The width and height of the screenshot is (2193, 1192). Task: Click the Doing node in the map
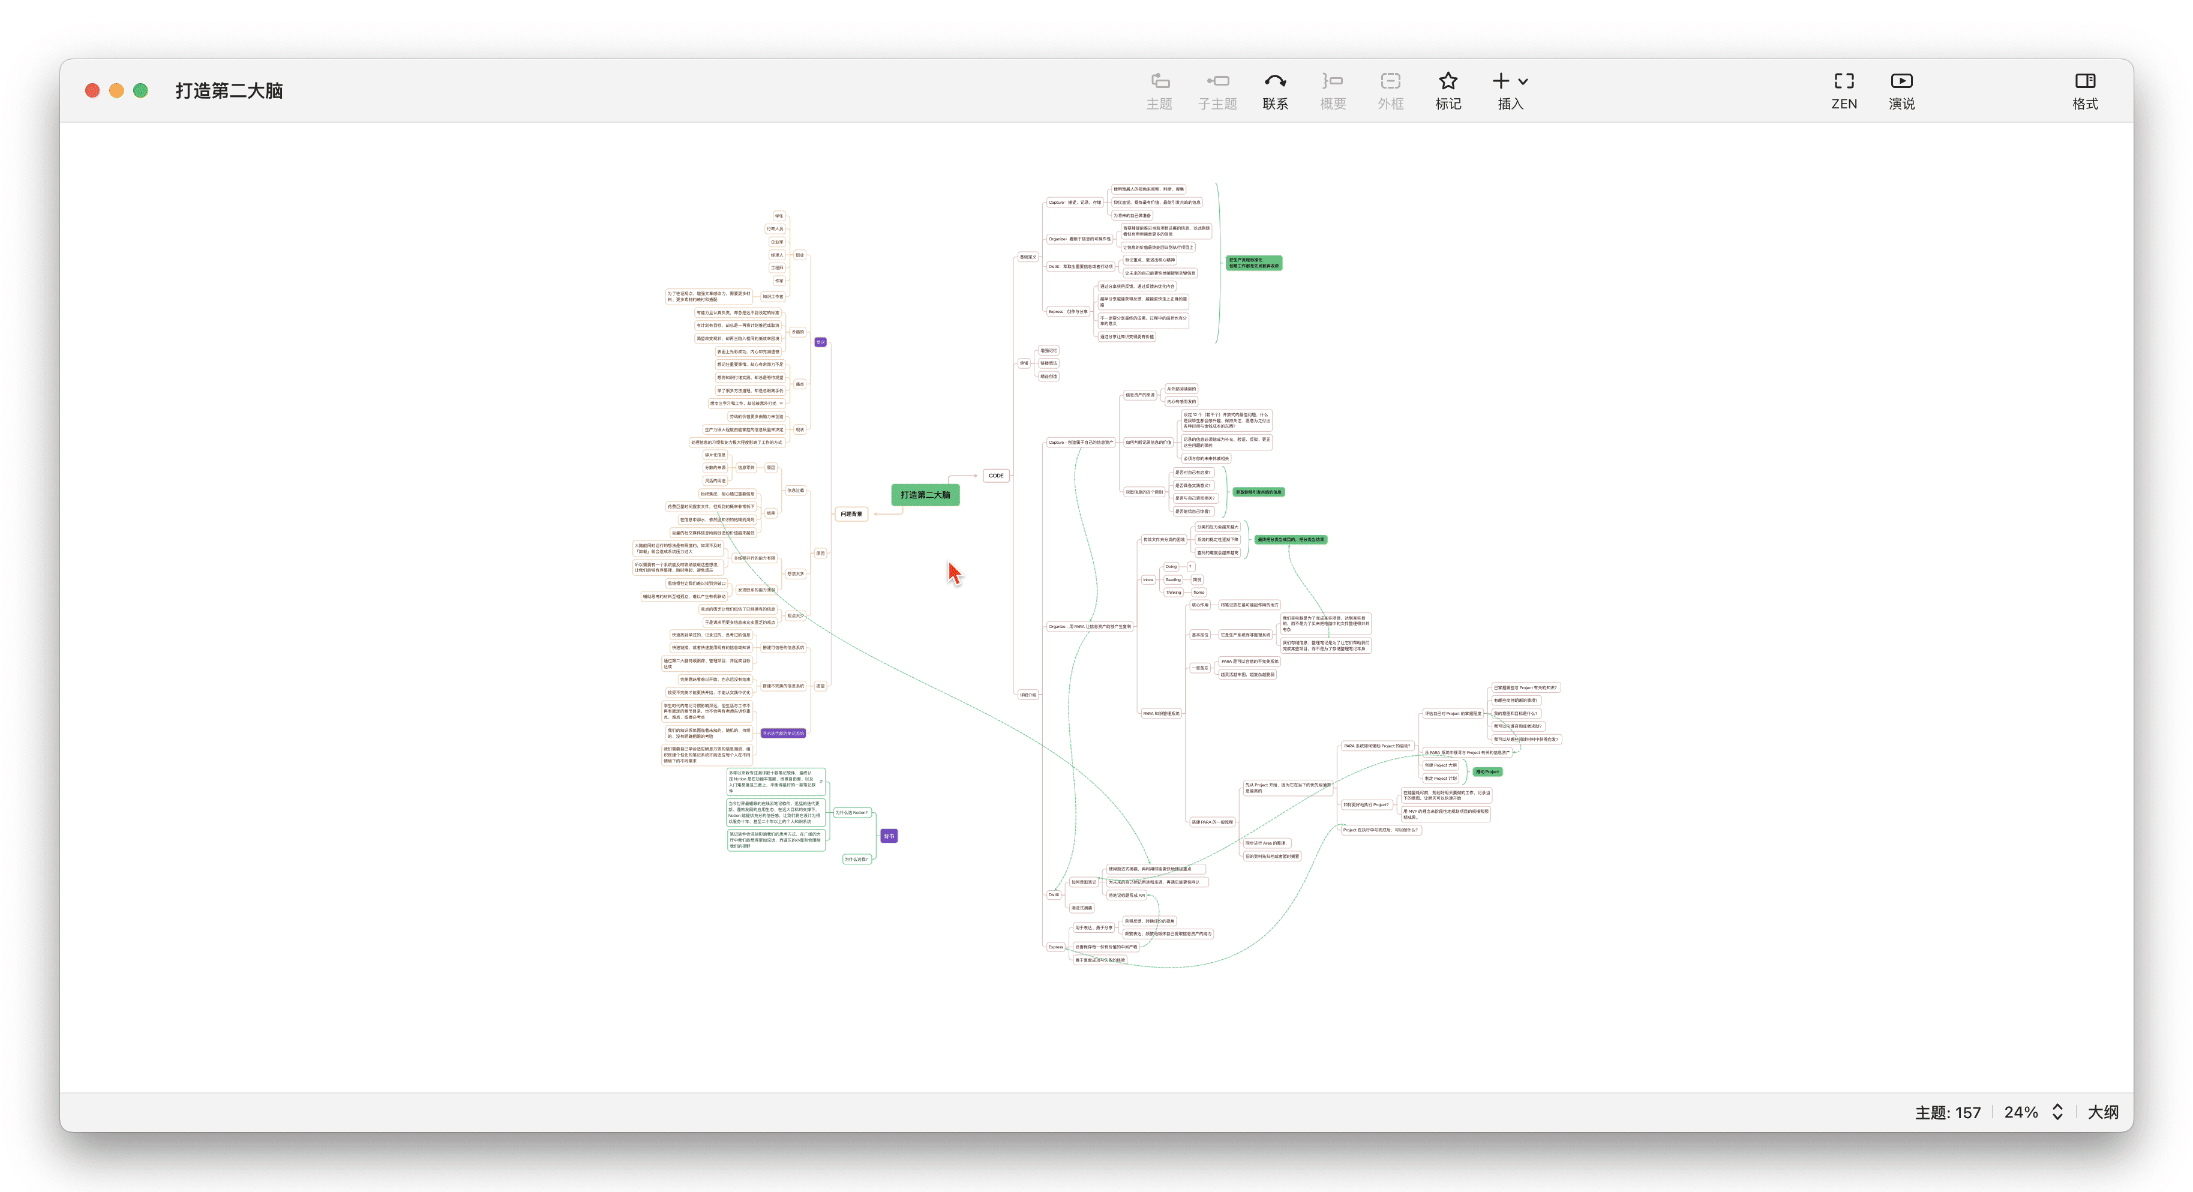1171,567
